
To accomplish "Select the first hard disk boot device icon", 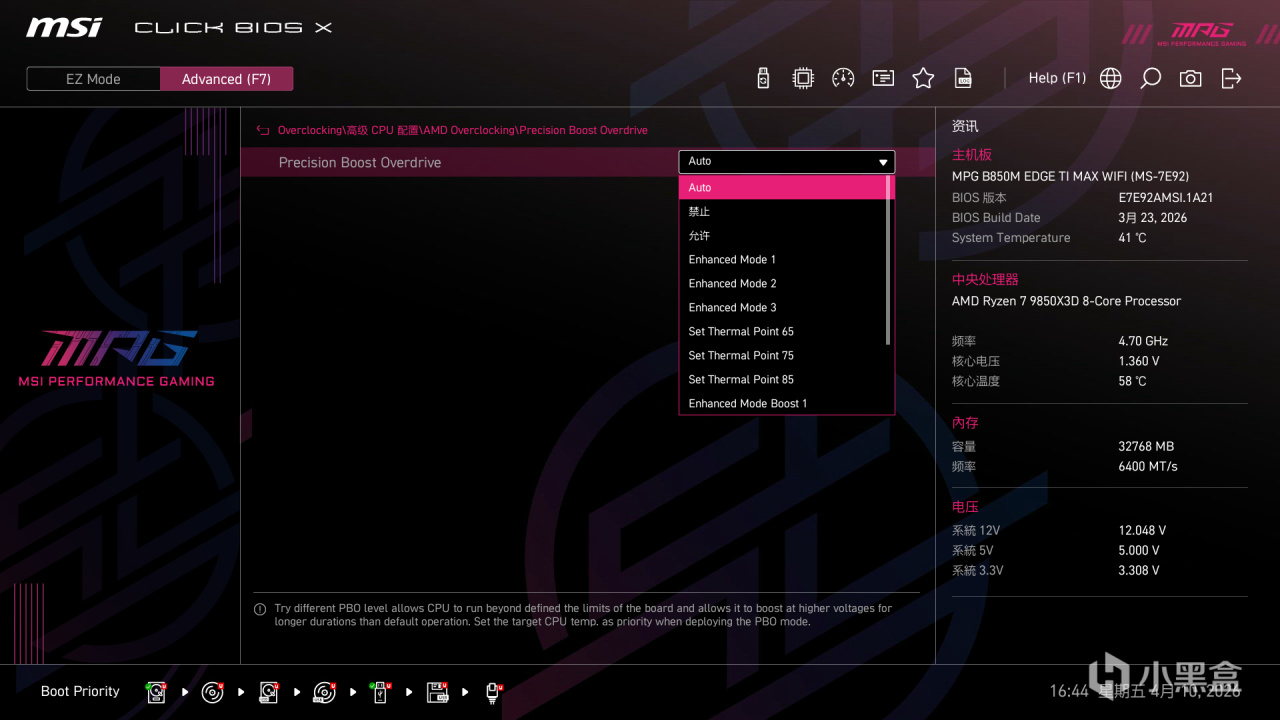I will tap(156, 691).
